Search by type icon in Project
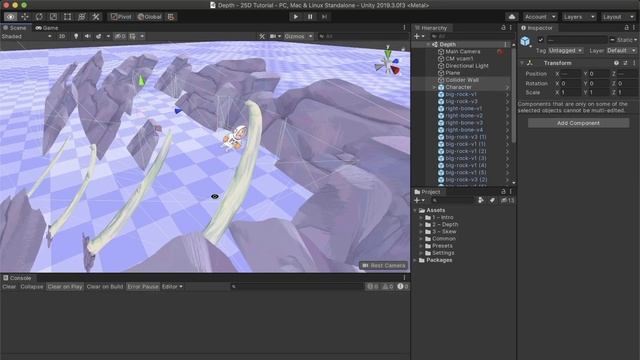The image size is (640, 360). point(481,200)
